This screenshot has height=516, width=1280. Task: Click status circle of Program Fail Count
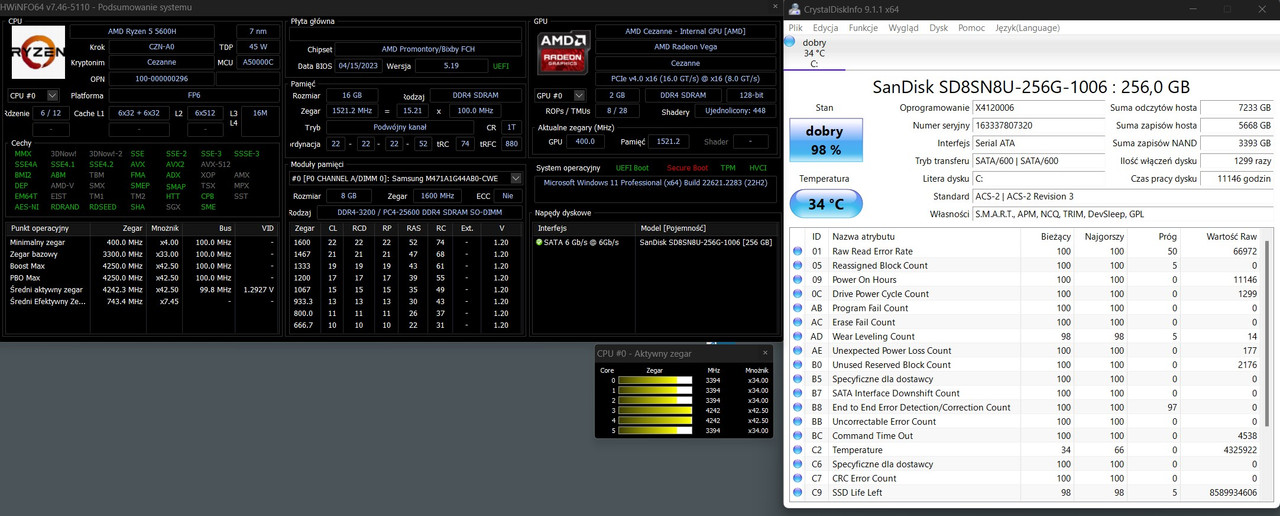point(798,308)
